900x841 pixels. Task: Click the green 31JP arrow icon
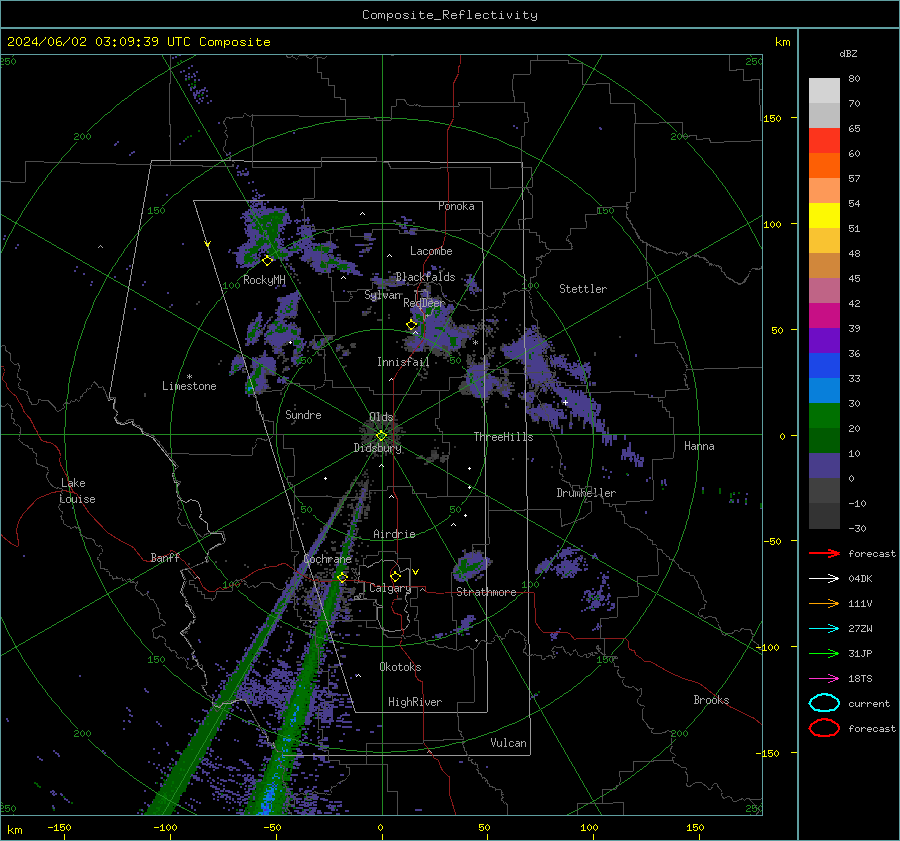[x=824, y=653]
